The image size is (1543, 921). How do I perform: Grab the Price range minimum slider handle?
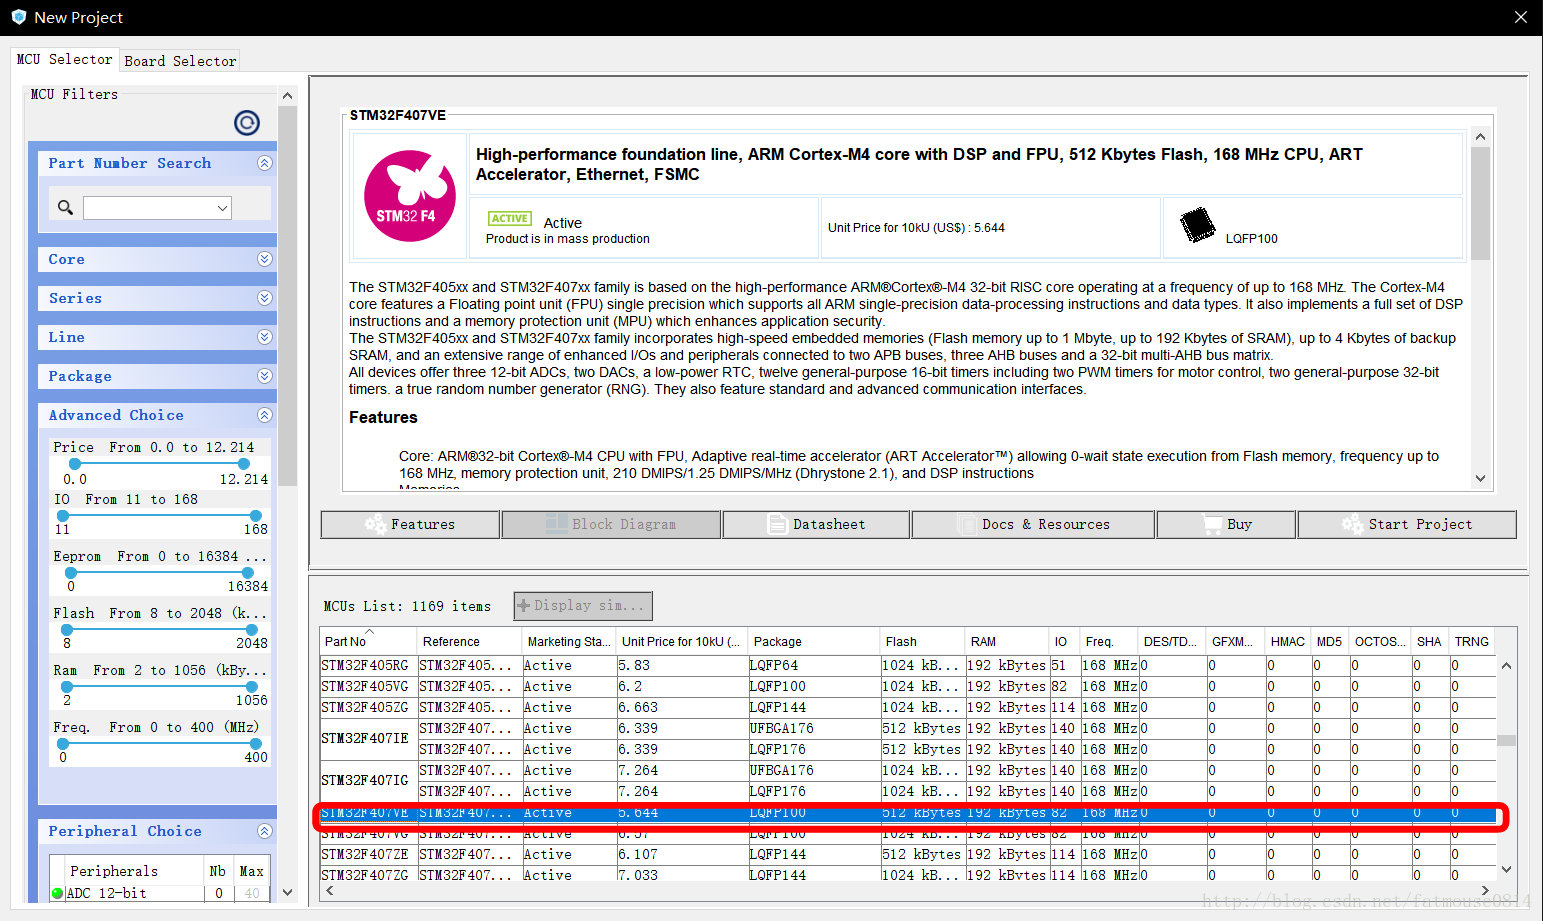point(74,464)
